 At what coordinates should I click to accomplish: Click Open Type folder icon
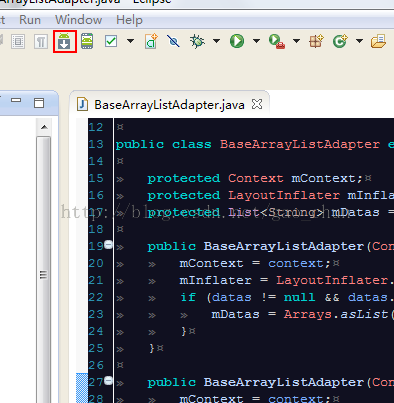coord(379,41)
